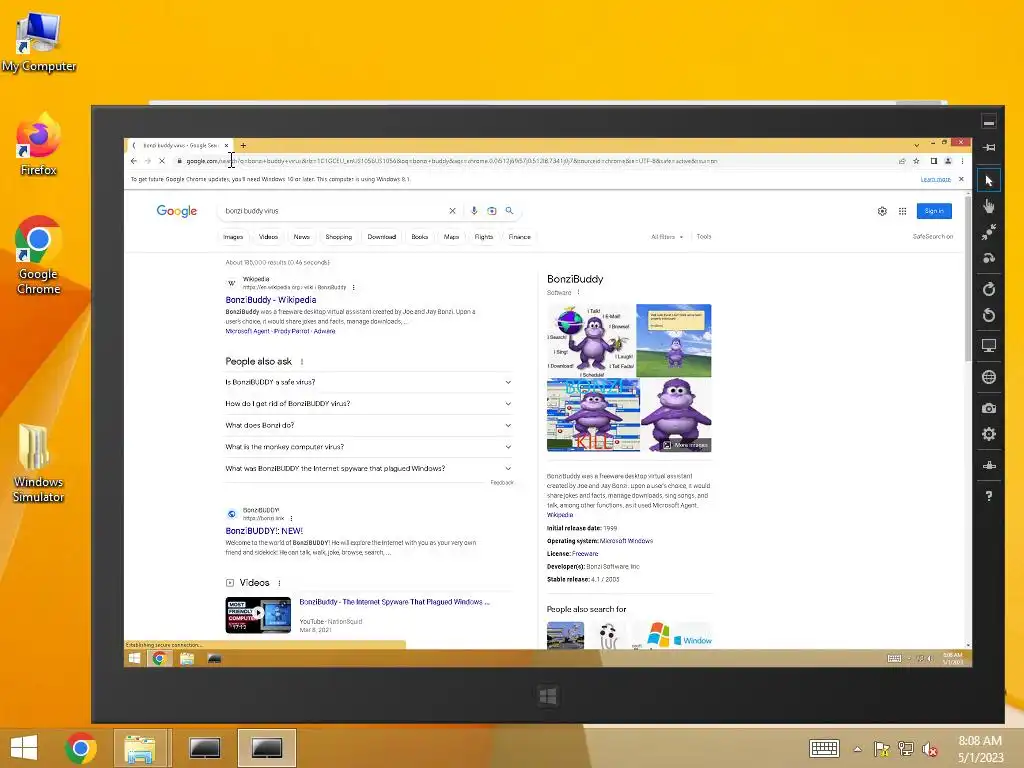Filter results by Books
Image resolution: width=1024 pixels, height=768 pixels.
coord(420,237)
